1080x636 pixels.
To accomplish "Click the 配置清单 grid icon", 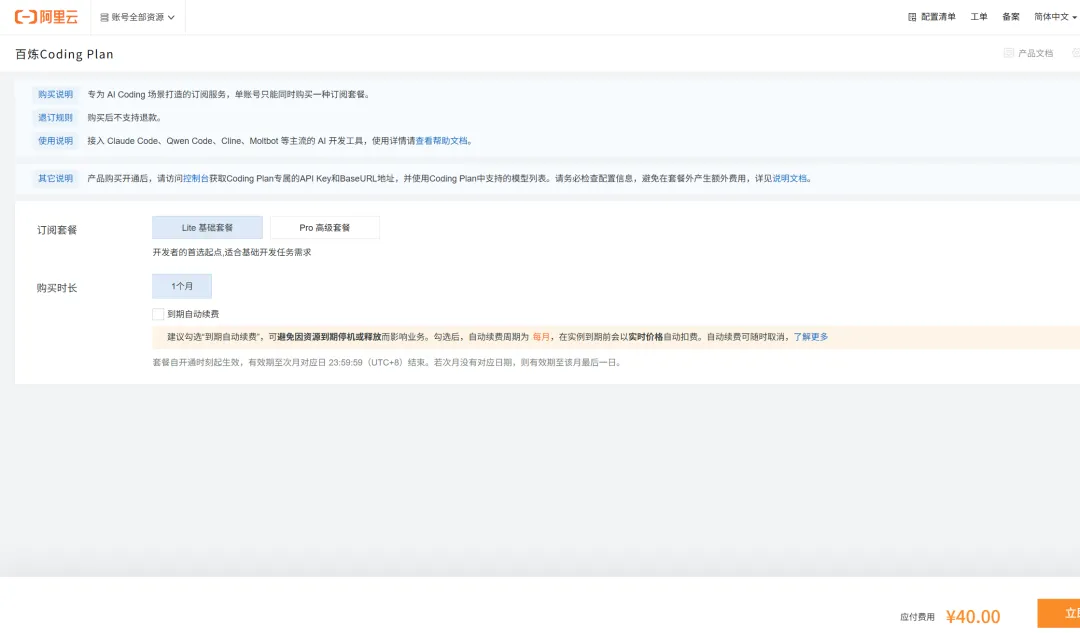I will coord(912,17).
